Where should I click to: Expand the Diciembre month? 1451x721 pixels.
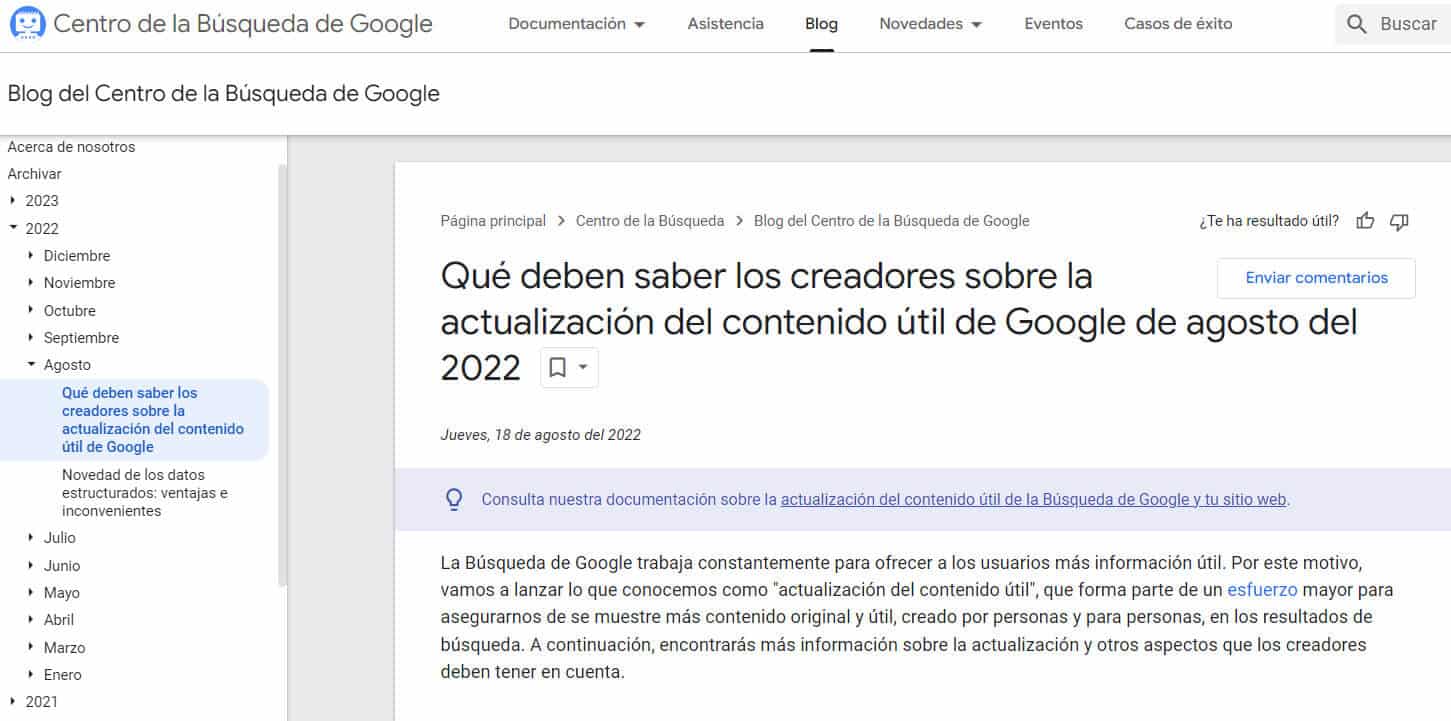[x=32, y=256]
